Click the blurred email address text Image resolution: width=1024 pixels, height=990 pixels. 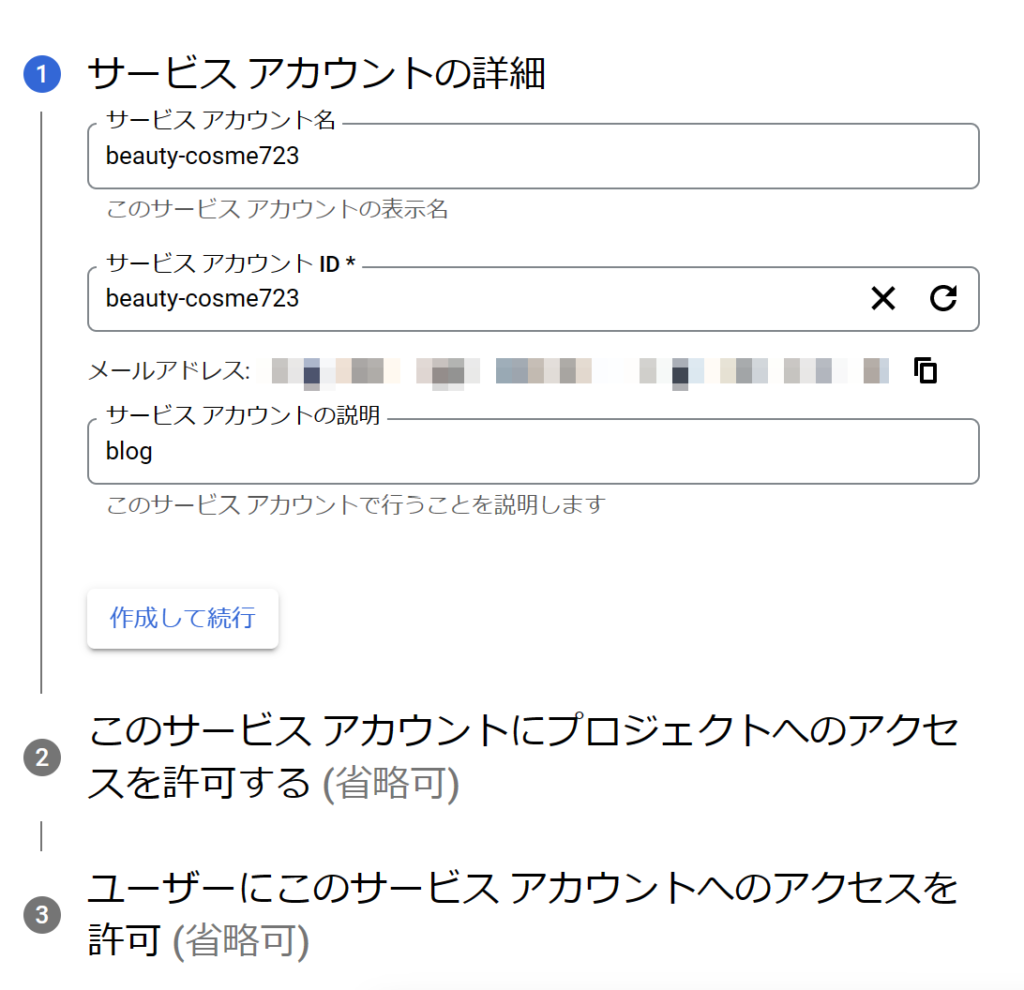(x=580, y=370)
